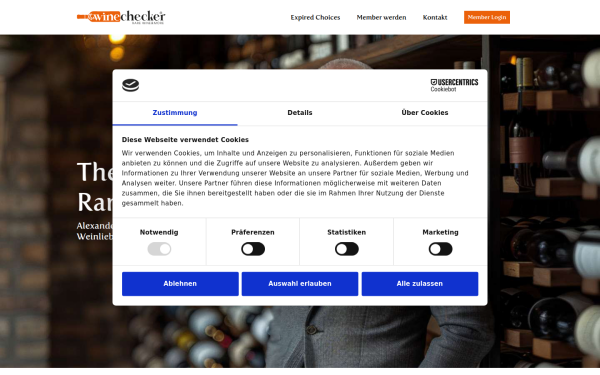
Task: Toggle the Notwendig cookies switch
Action: point(159,249)
